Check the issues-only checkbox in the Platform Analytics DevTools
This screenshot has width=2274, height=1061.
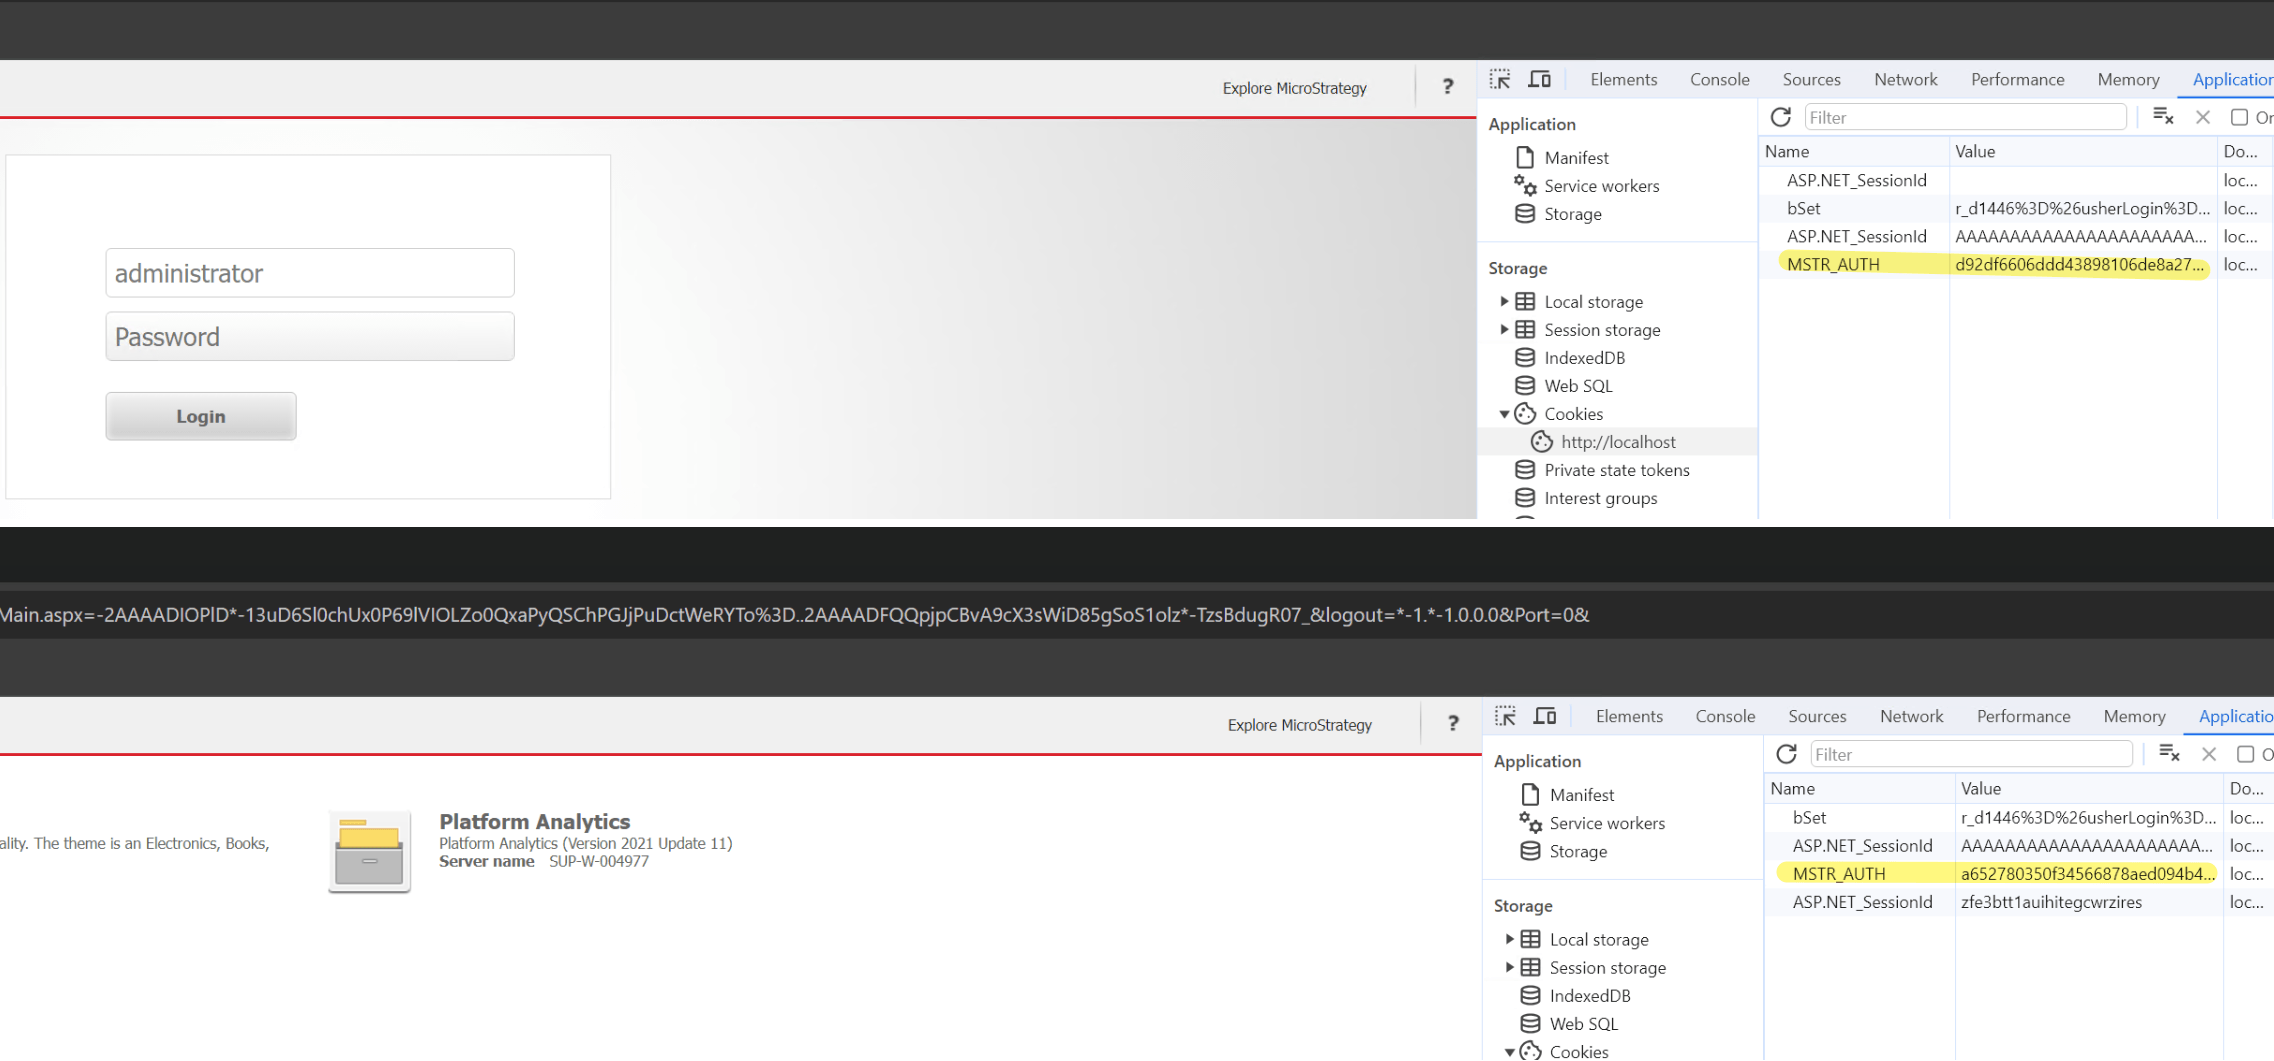(x=2245, y=754)
